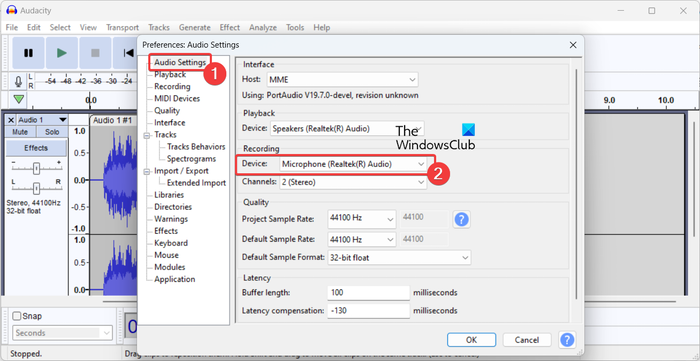Select Audio Settings in preferences tree

(180, 62)
